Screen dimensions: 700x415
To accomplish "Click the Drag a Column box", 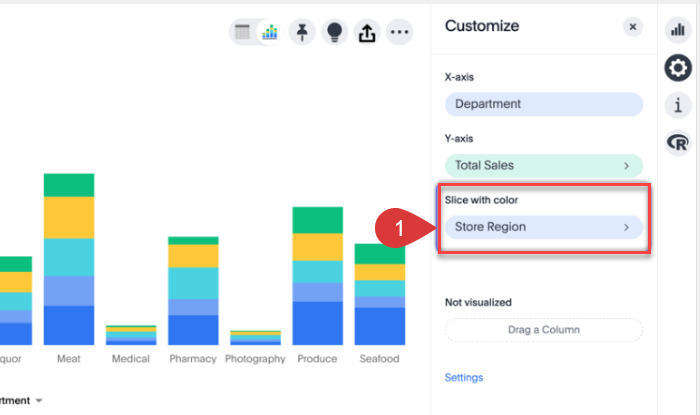I will click(x=543, y=330).
